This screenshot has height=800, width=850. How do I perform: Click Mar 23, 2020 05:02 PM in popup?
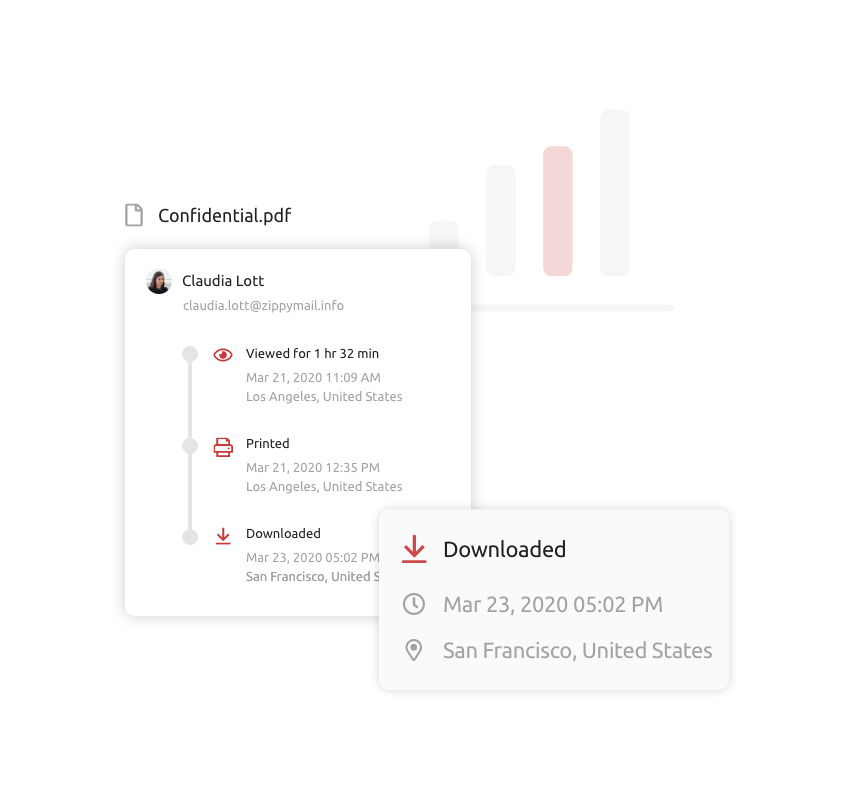pos(553,605)
